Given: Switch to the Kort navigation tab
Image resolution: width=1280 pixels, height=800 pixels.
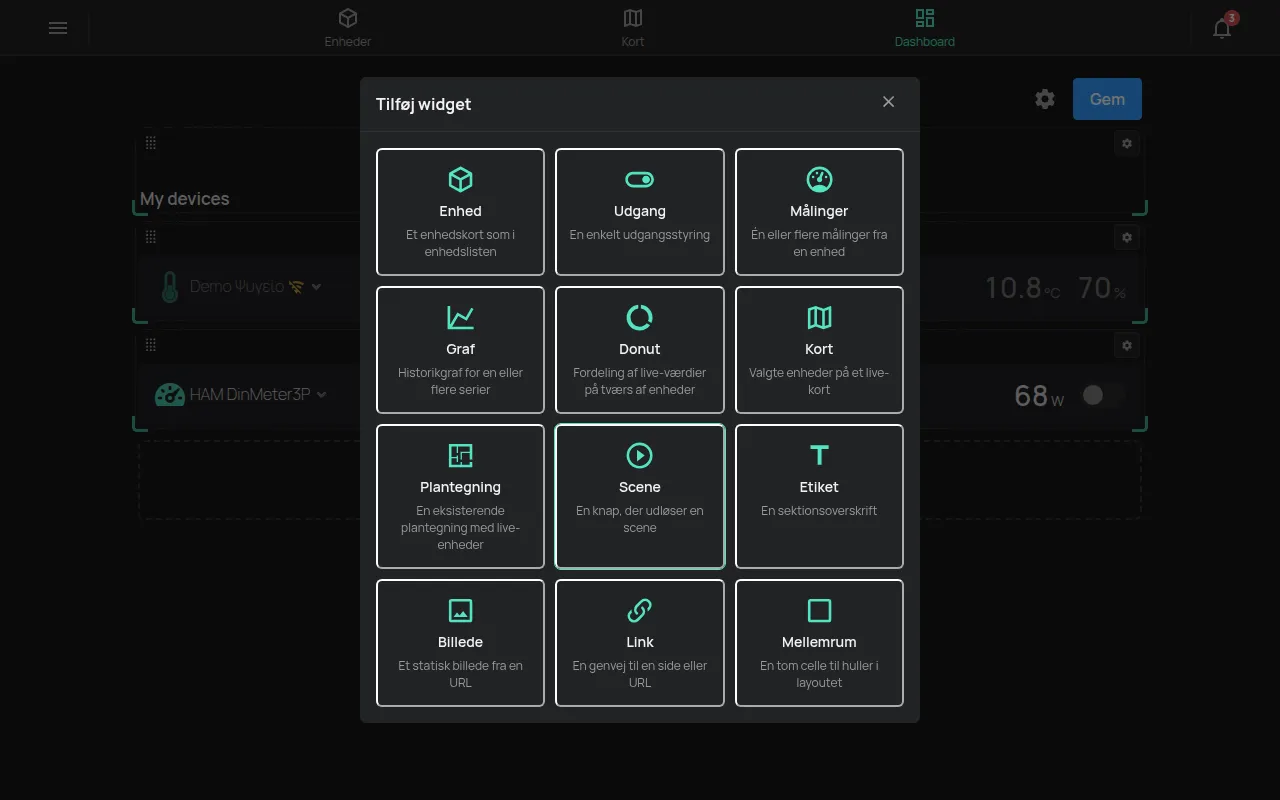Looking at the screenshot, I should (633, 28).
